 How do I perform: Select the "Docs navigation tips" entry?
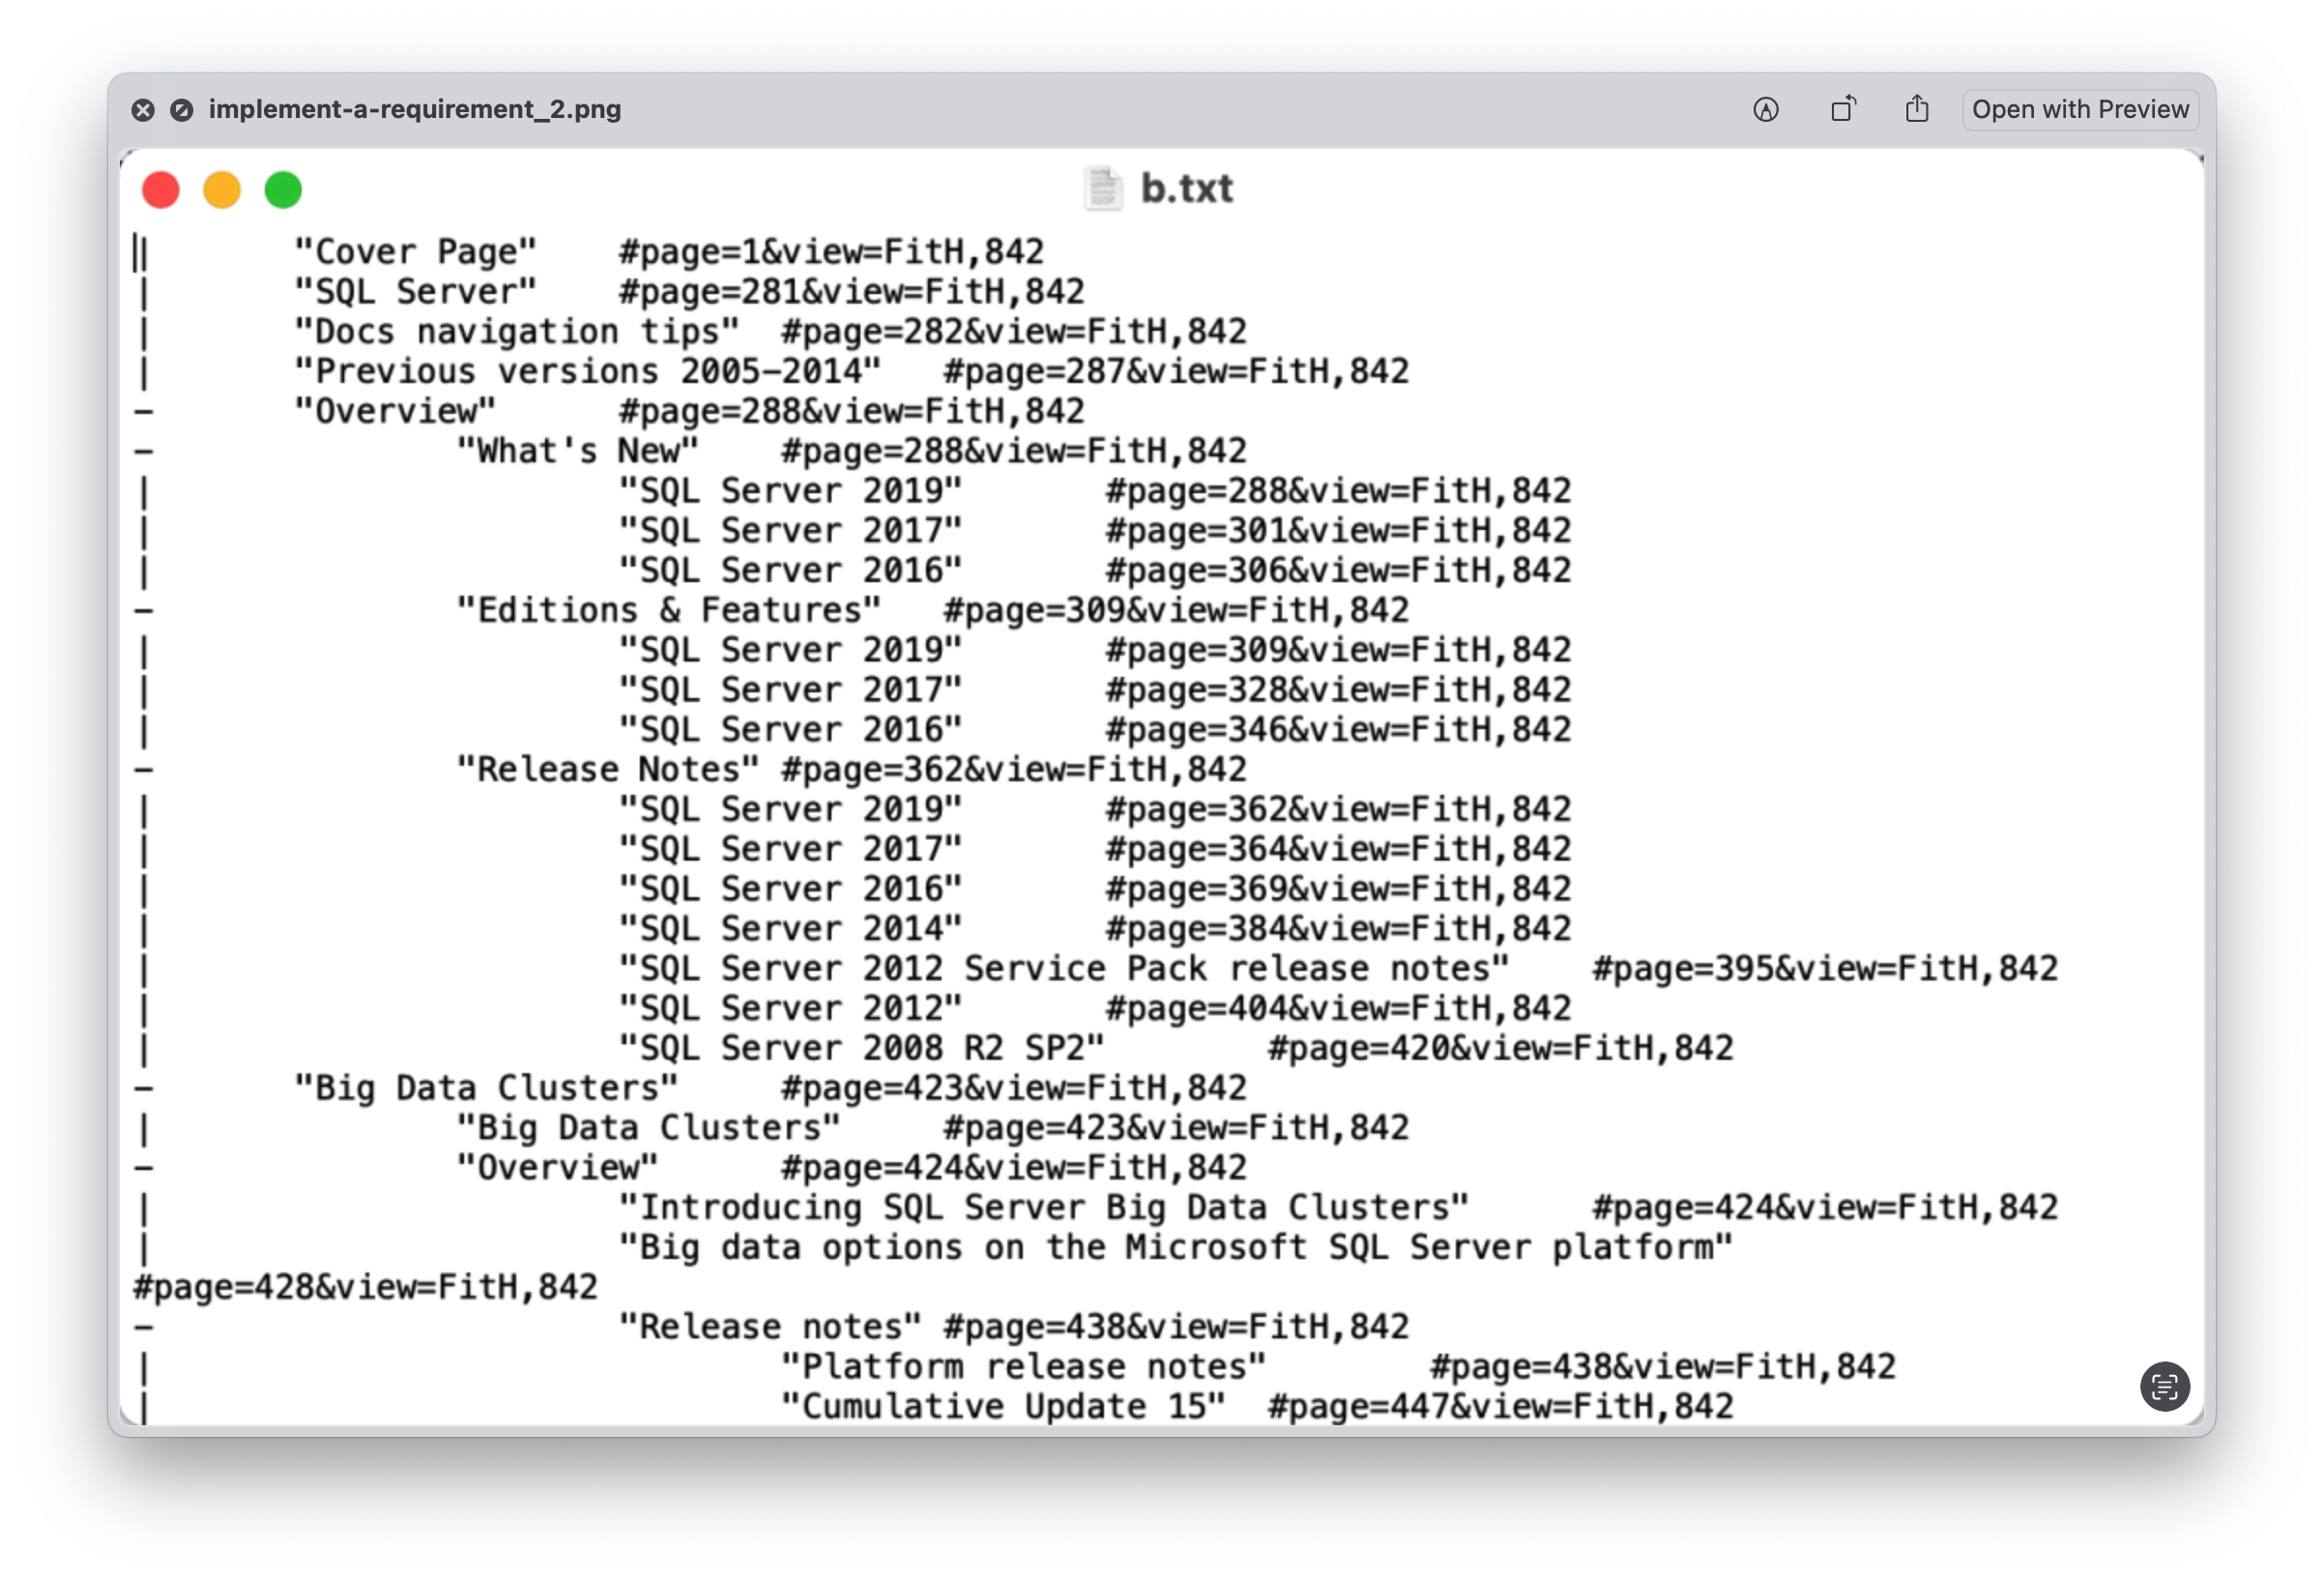[x=517, y=331]
